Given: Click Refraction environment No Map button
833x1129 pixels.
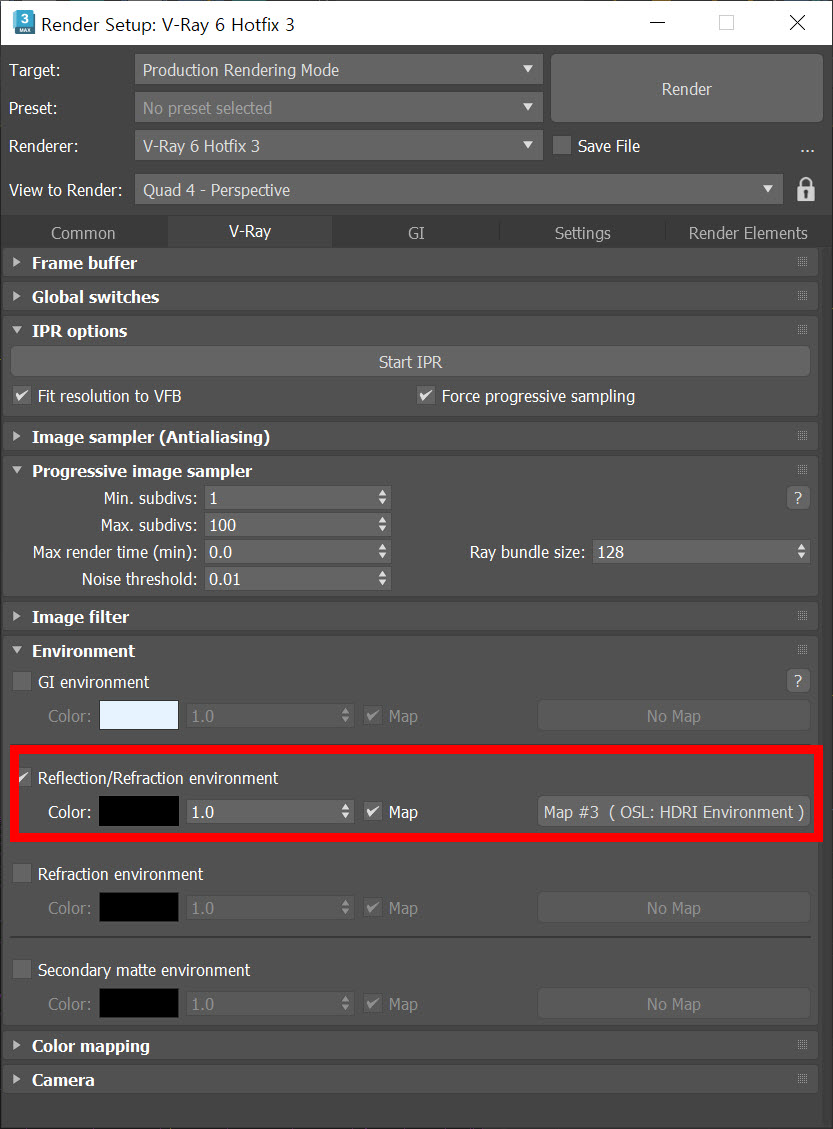Looking at the screenshot, I should [x=674, y=908].
